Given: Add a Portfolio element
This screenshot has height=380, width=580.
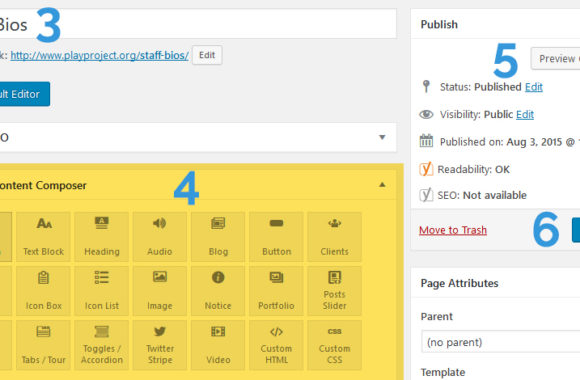Looking at the screenshot, I should pos(276,291).
